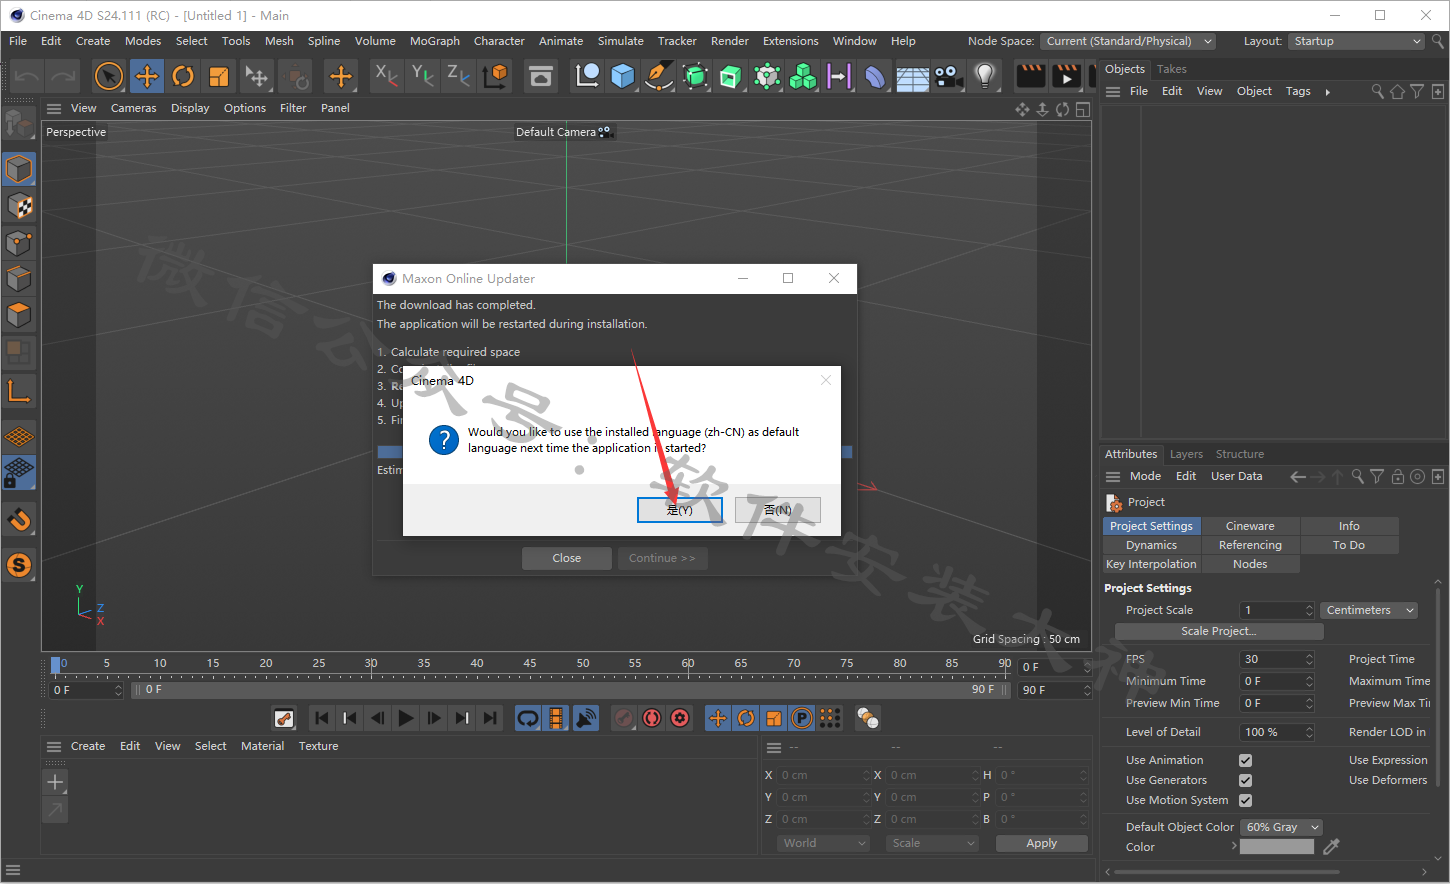Toggle Use Generators checkbox
Viewport: 1450px width, 884px height.
1245,780
